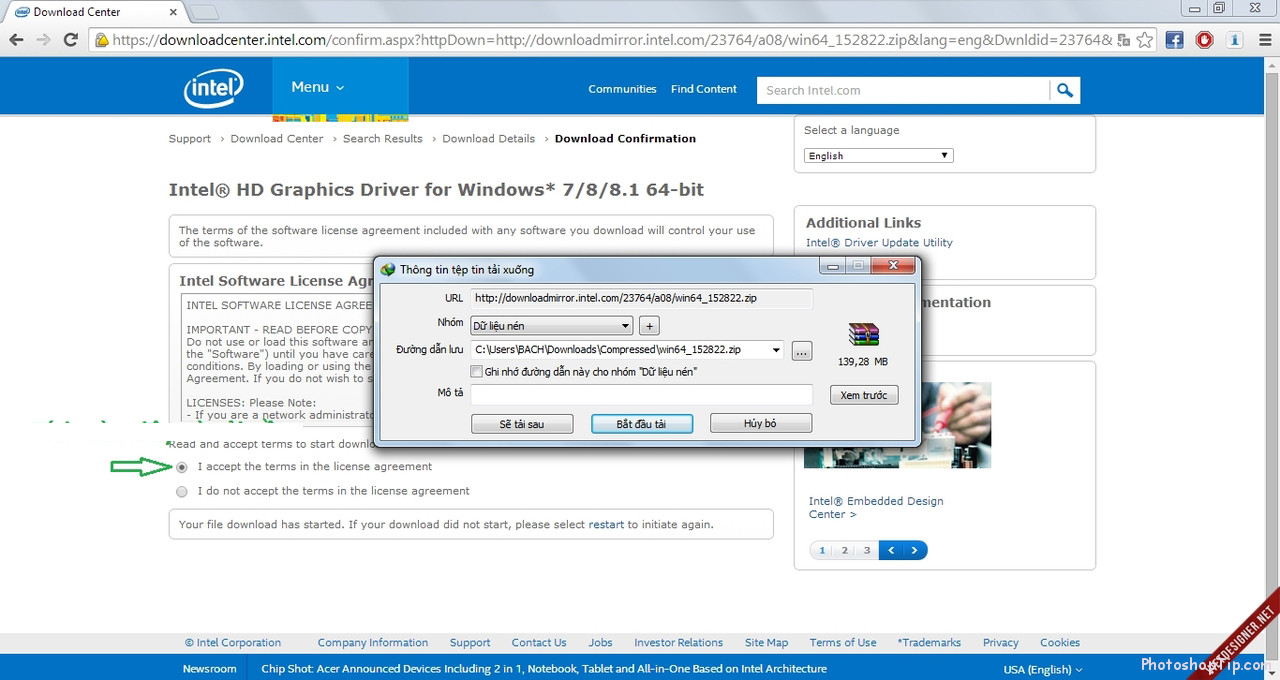Go to carousel page 2

[845, 551]
